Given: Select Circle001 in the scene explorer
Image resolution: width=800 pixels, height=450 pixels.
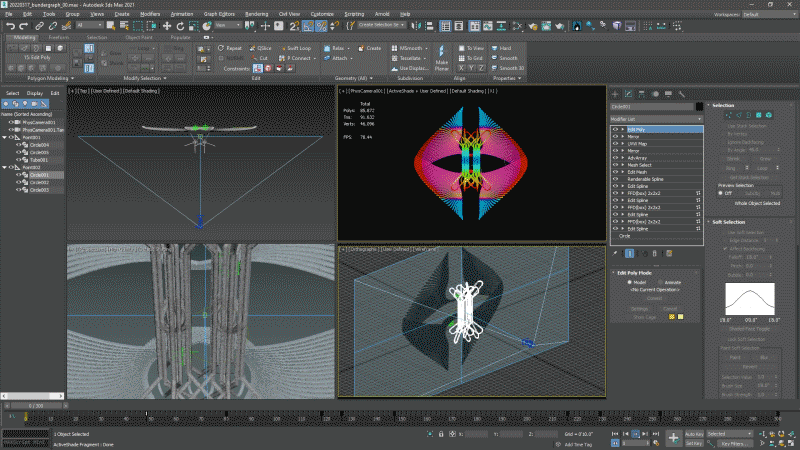Looking at the screenshot, I should click(x=39, y=175).
